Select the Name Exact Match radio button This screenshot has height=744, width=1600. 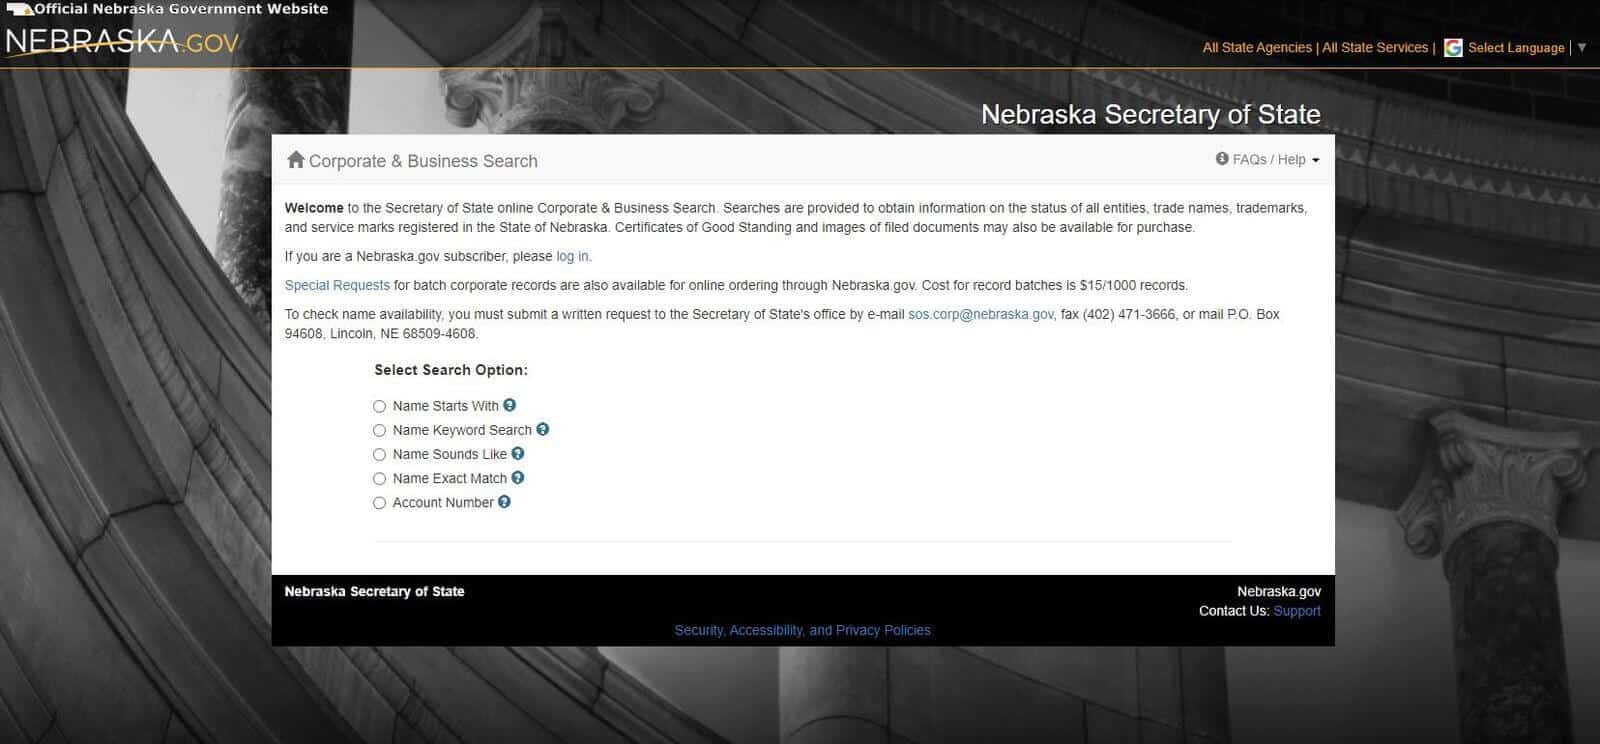[379, 479]
